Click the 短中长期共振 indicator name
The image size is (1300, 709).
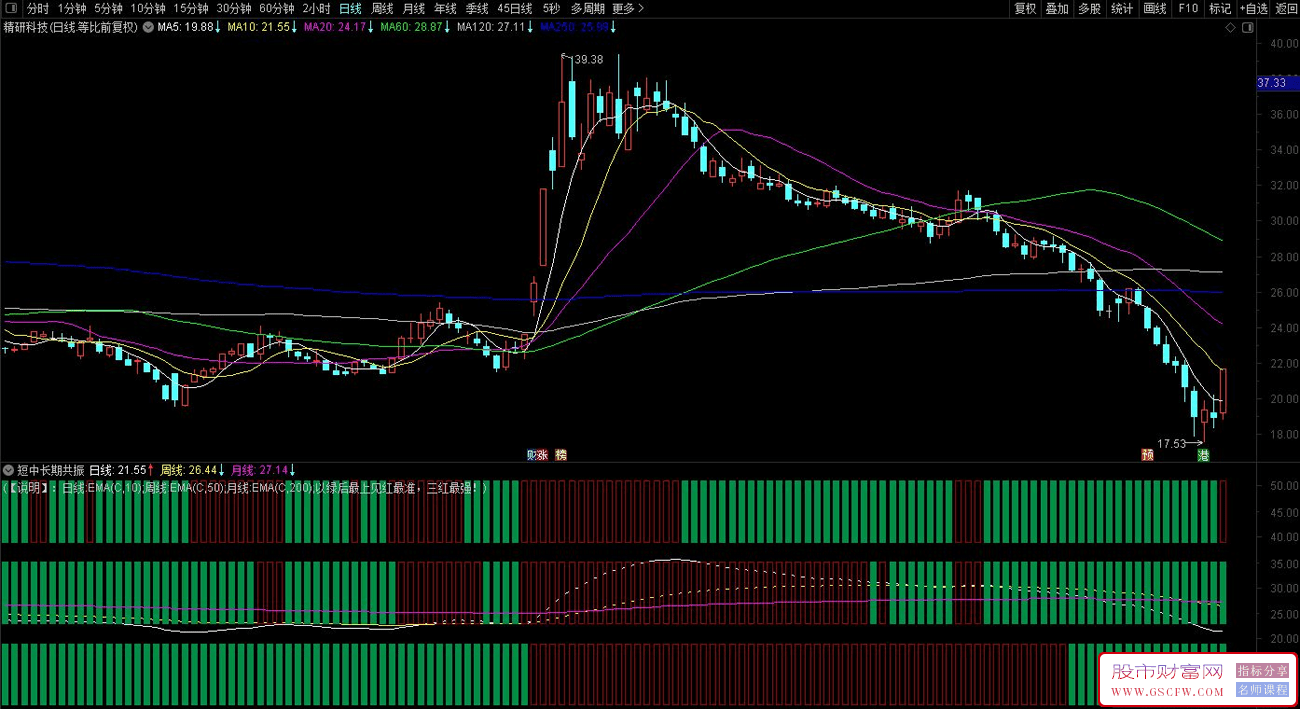coord(51,469)
